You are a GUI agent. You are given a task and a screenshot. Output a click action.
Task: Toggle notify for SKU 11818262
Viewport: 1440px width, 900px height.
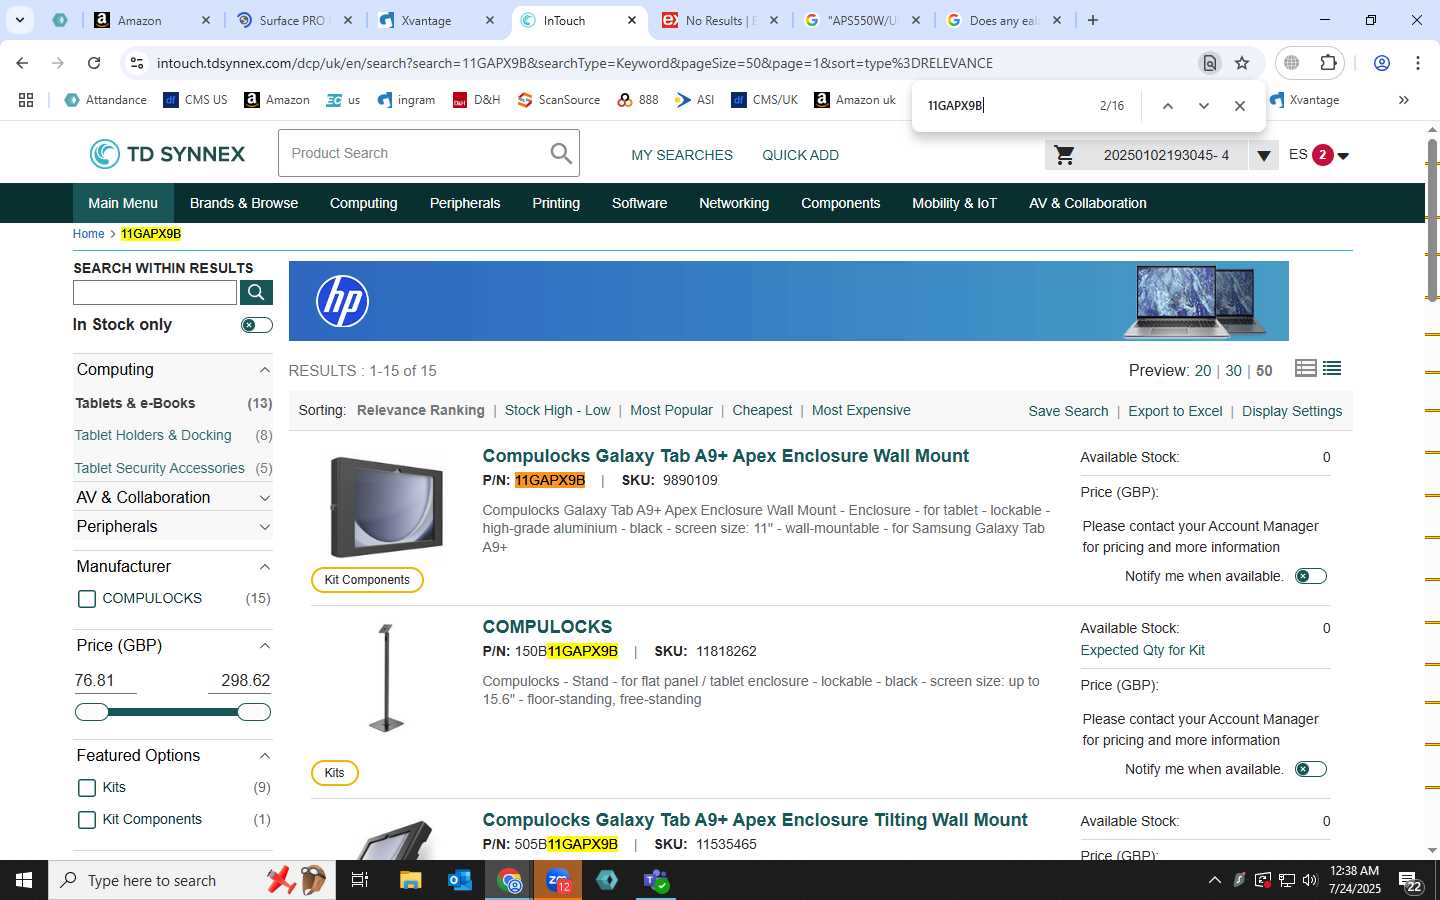point(1311,769)
